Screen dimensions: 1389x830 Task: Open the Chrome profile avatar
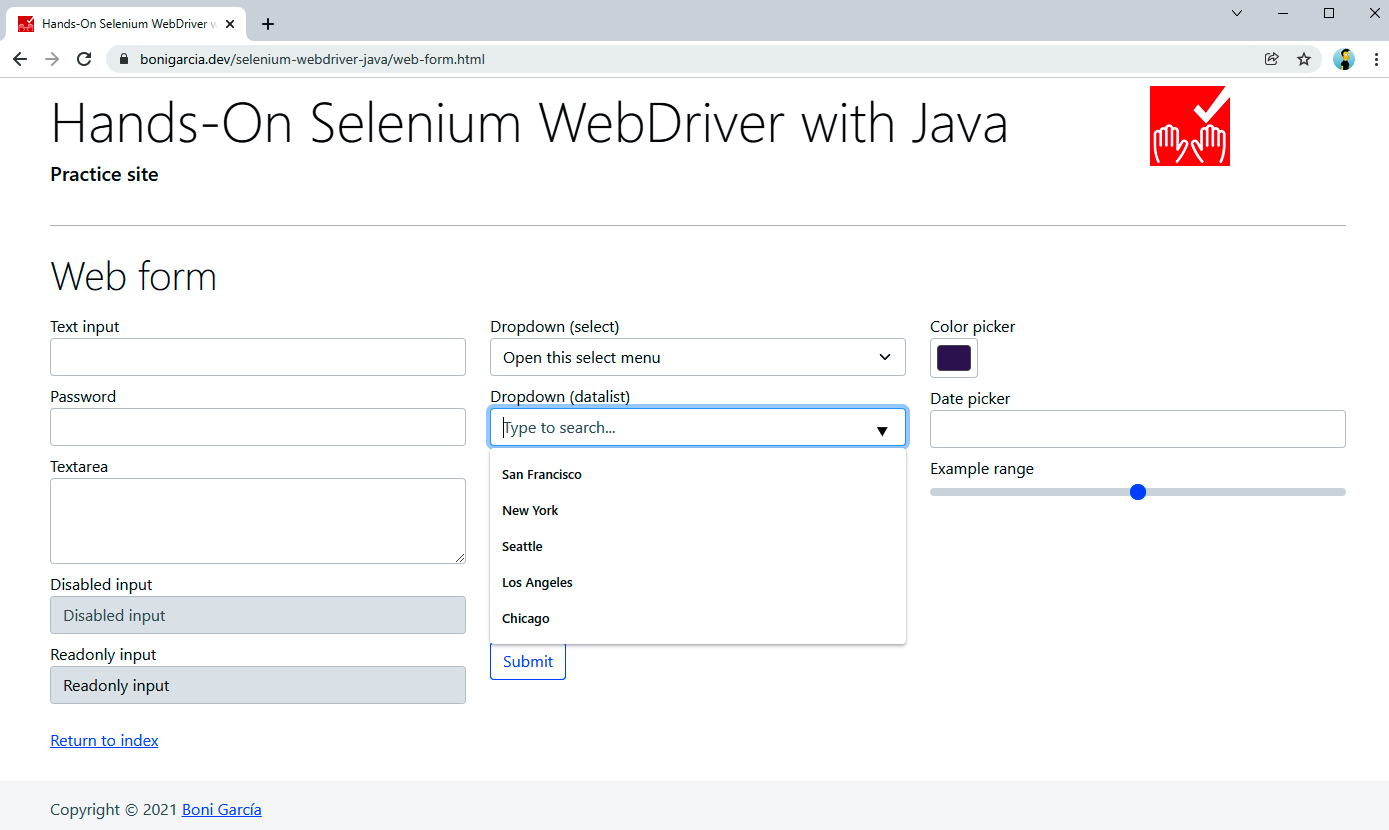click(1344, 59)
